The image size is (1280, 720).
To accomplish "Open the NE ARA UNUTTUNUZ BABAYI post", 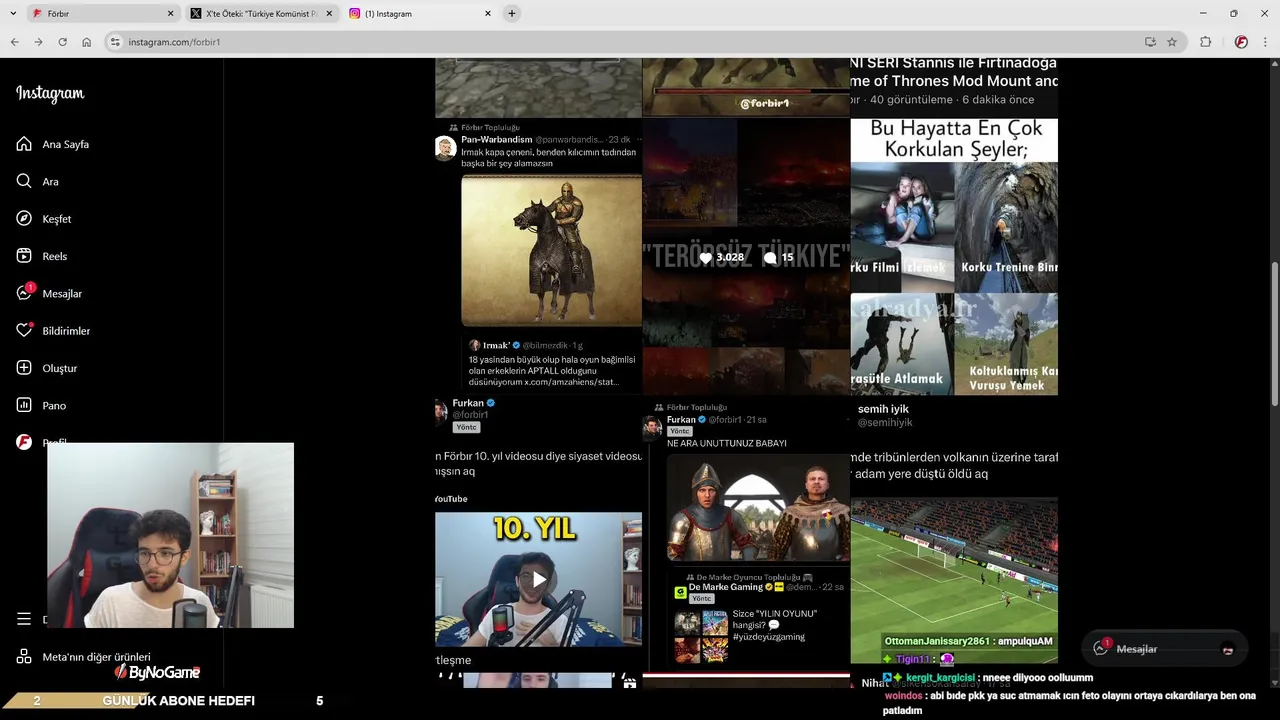I will click(746, 533).
